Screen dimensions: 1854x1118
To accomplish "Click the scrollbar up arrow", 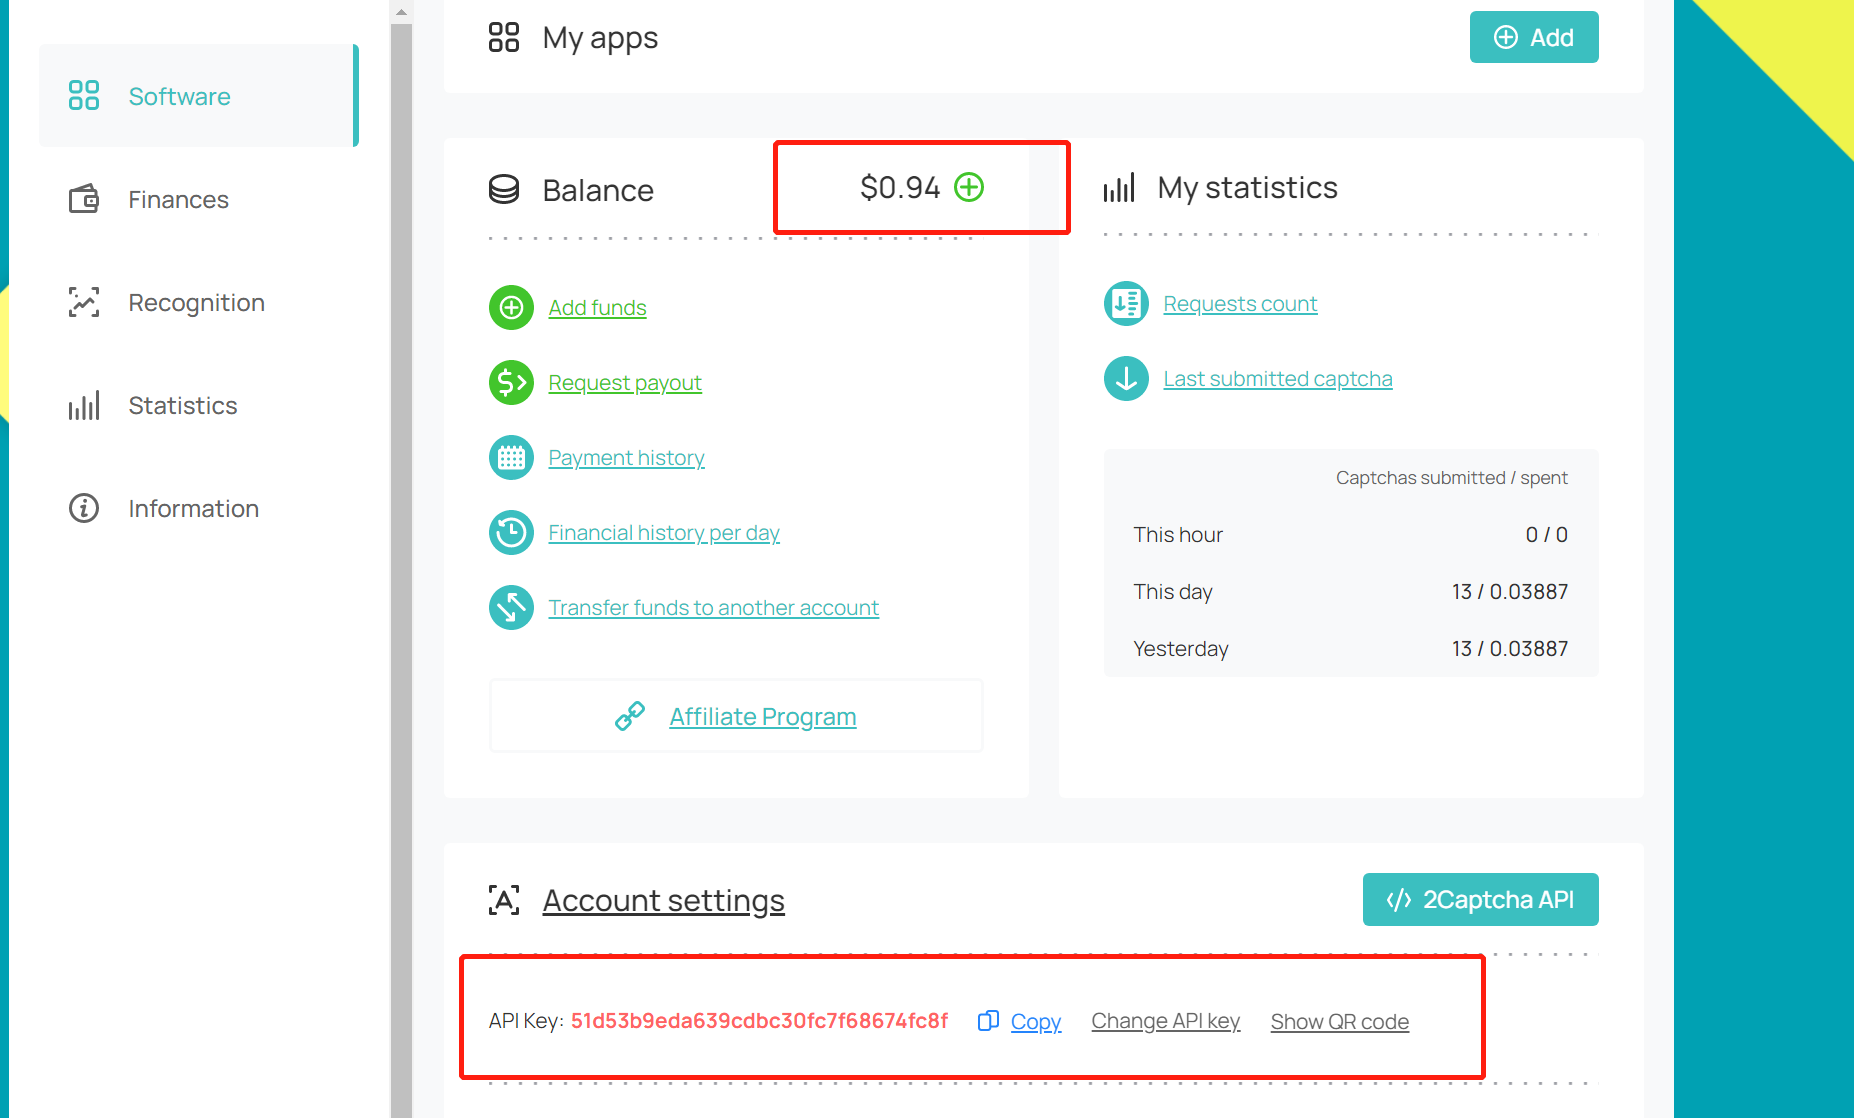I will pyautogui.click(x=401, y=12).
